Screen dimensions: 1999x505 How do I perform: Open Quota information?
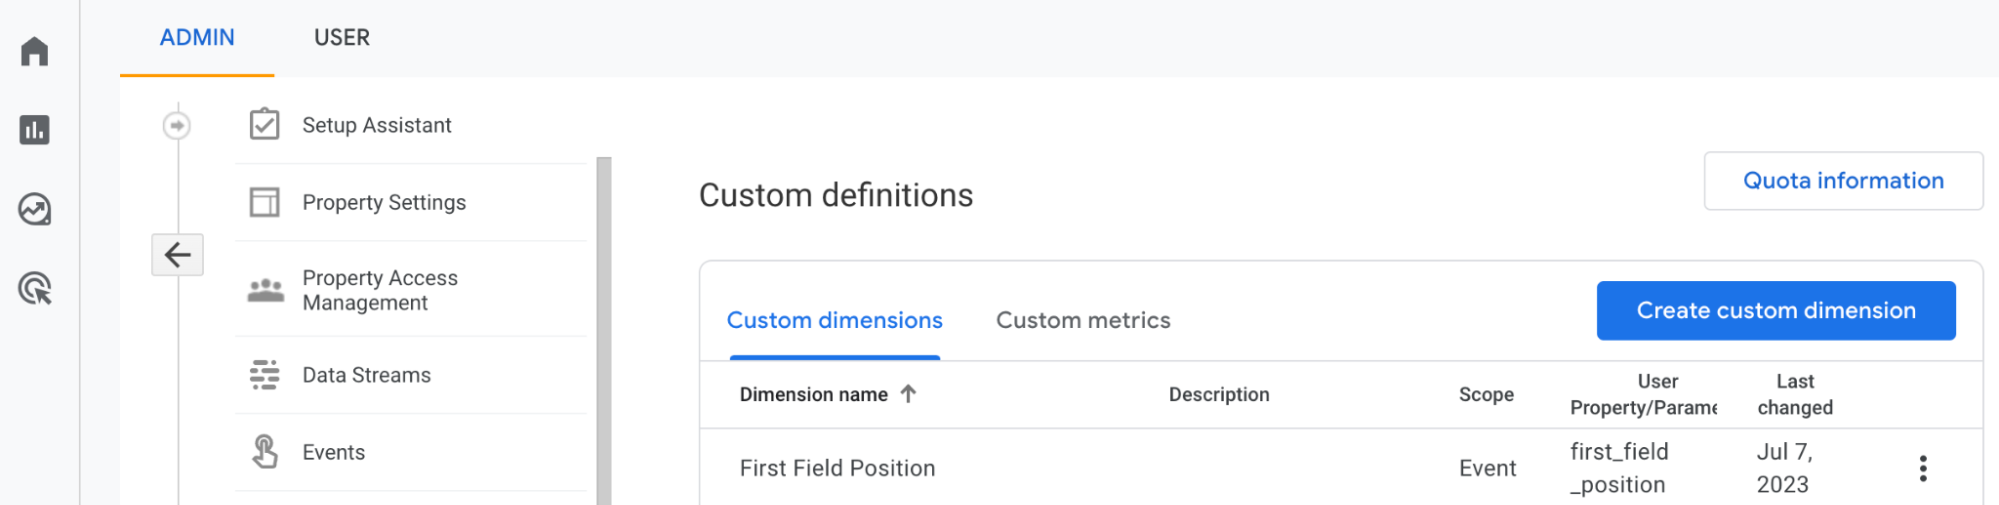click(1842, 181)
